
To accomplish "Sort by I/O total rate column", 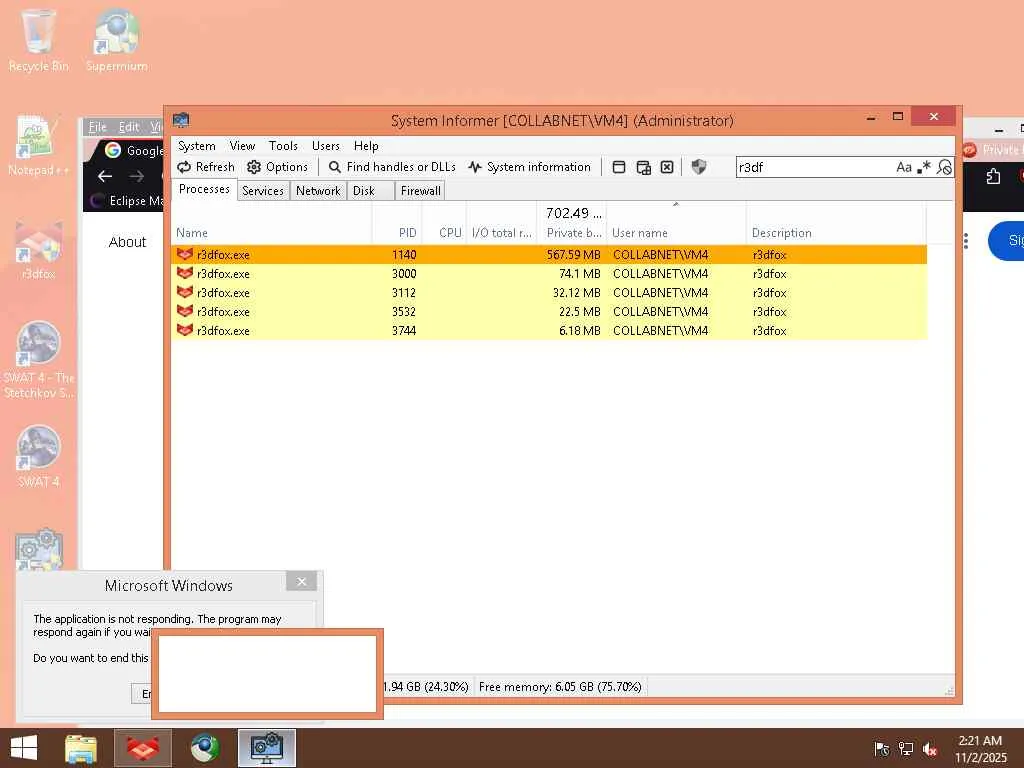I will 502,232.
